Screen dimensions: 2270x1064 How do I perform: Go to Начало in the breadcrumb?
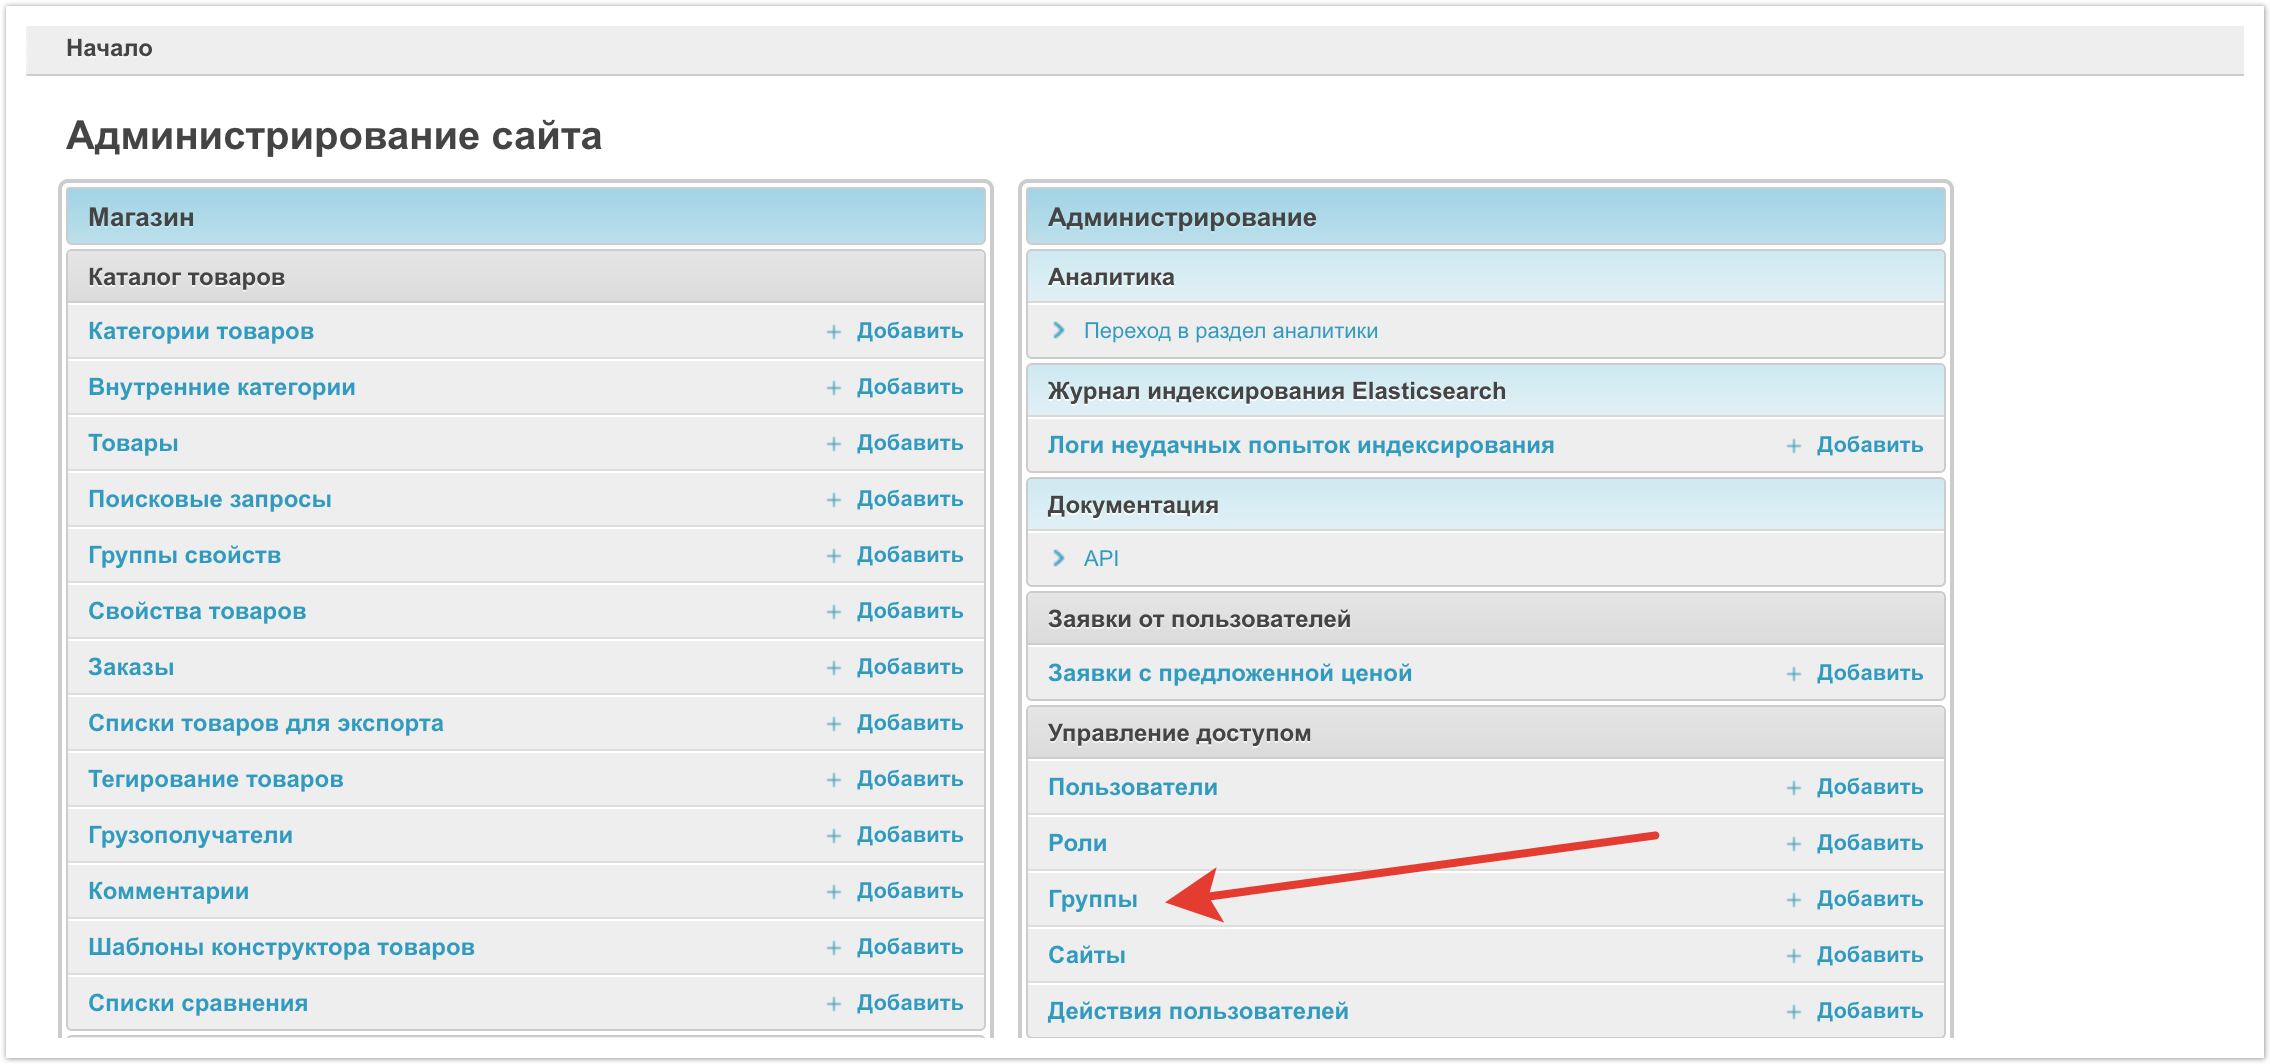(x=109, y=48)
